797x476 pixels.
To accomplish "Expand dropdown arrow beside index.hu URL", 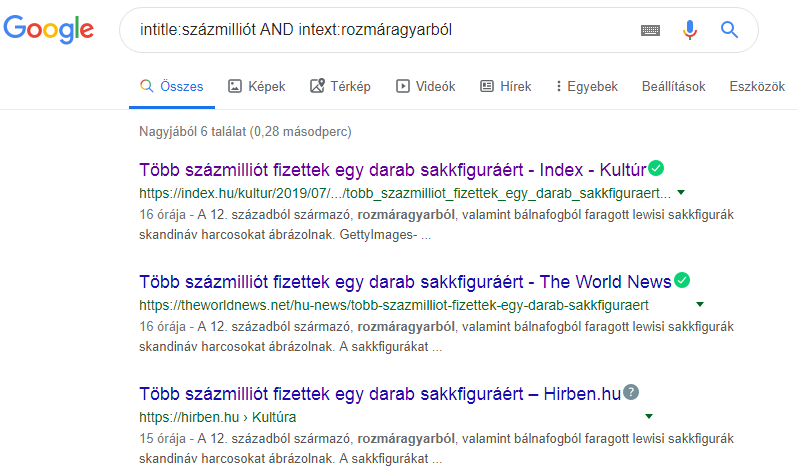I will 681,193.
